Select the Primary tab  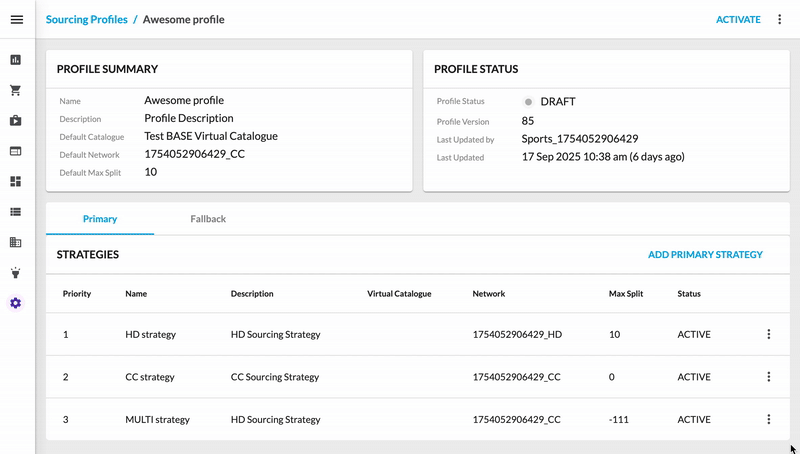[100, 219]
